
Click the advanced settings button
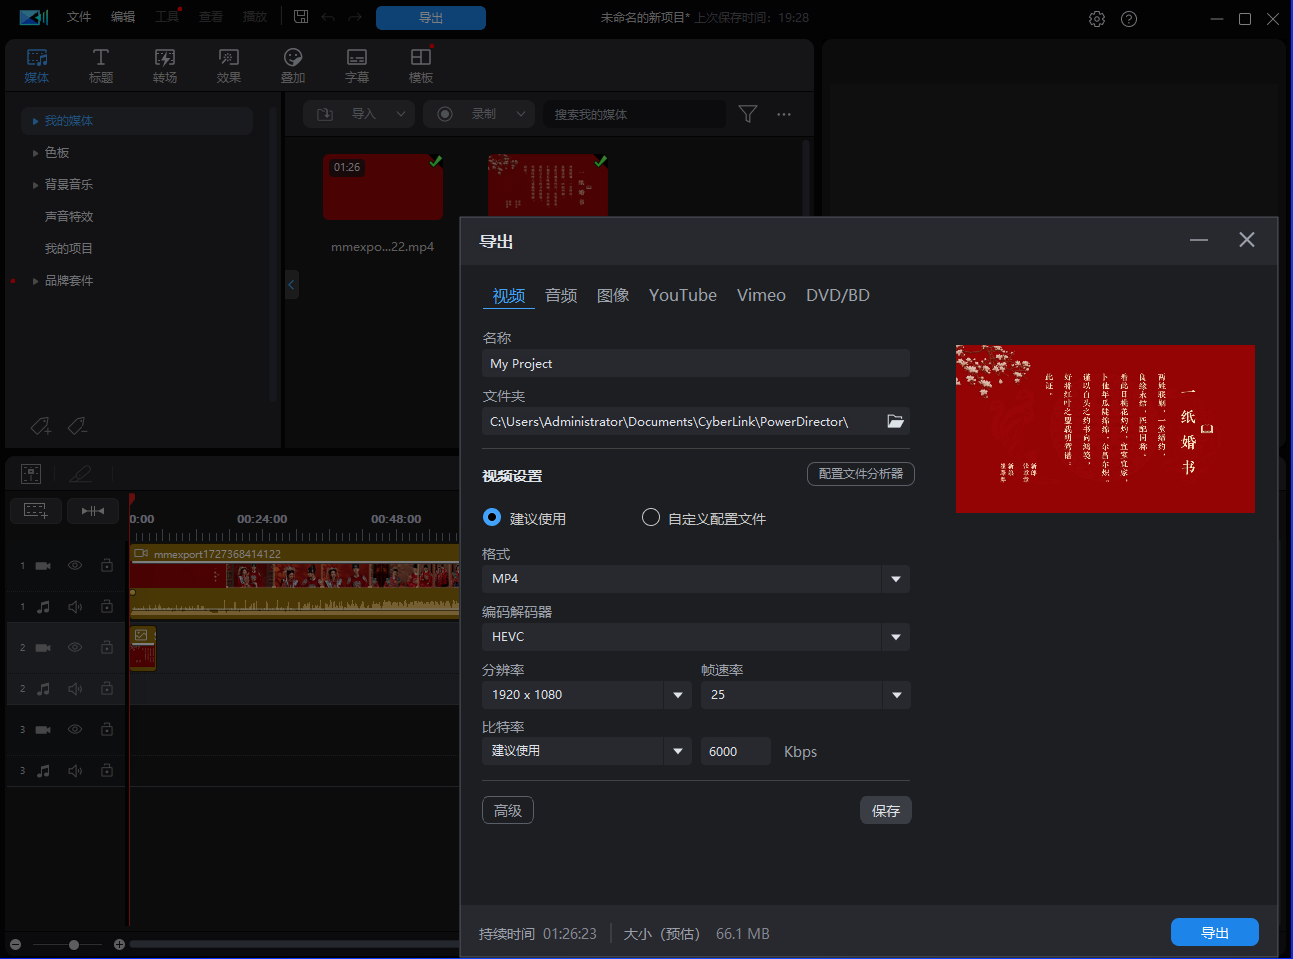[508, 810]
